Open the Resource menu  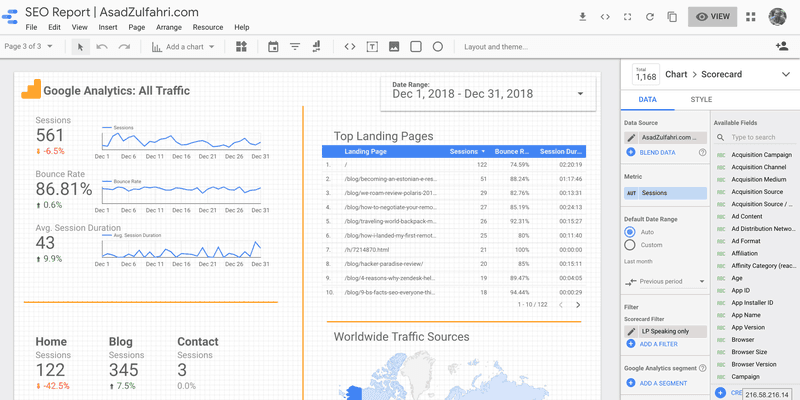tap(208, 28)
